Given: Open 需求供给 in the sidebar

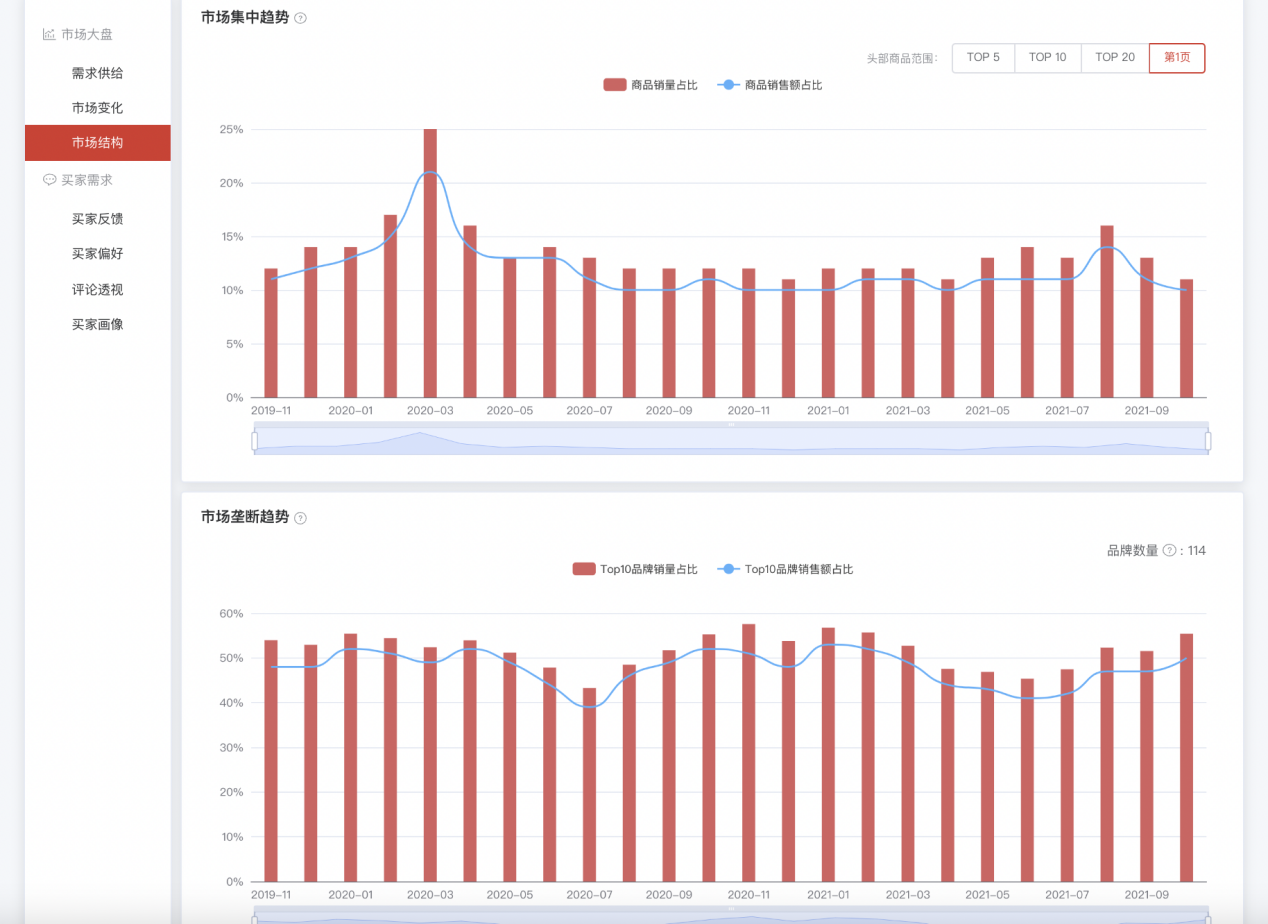Looking at the screenshot, I should pyautogui.click(x=97, y=73).
